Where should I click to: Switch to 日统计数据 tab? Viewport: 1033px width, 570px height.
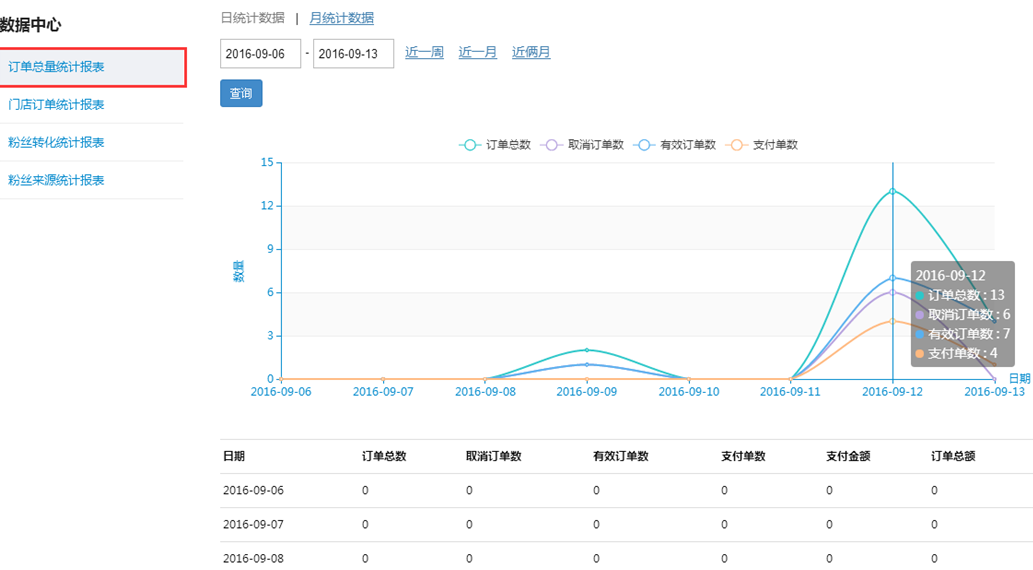click(x=252, y=18)
